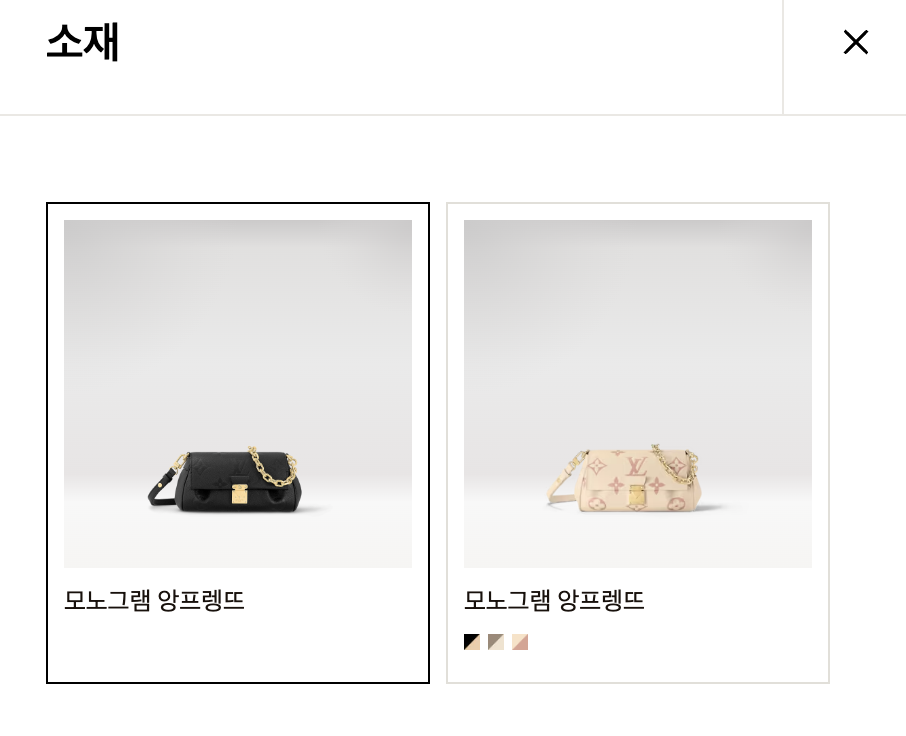Image resolution: width=906 pixels, height=736 pixels.
Task: Click the gold chain on black bag
Action: pos(273,466)
